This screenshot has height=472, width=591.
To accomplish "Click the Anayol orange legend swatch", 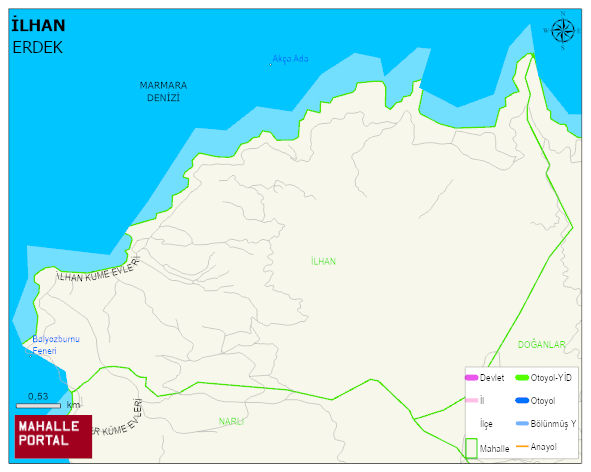I will coord(522,446).
